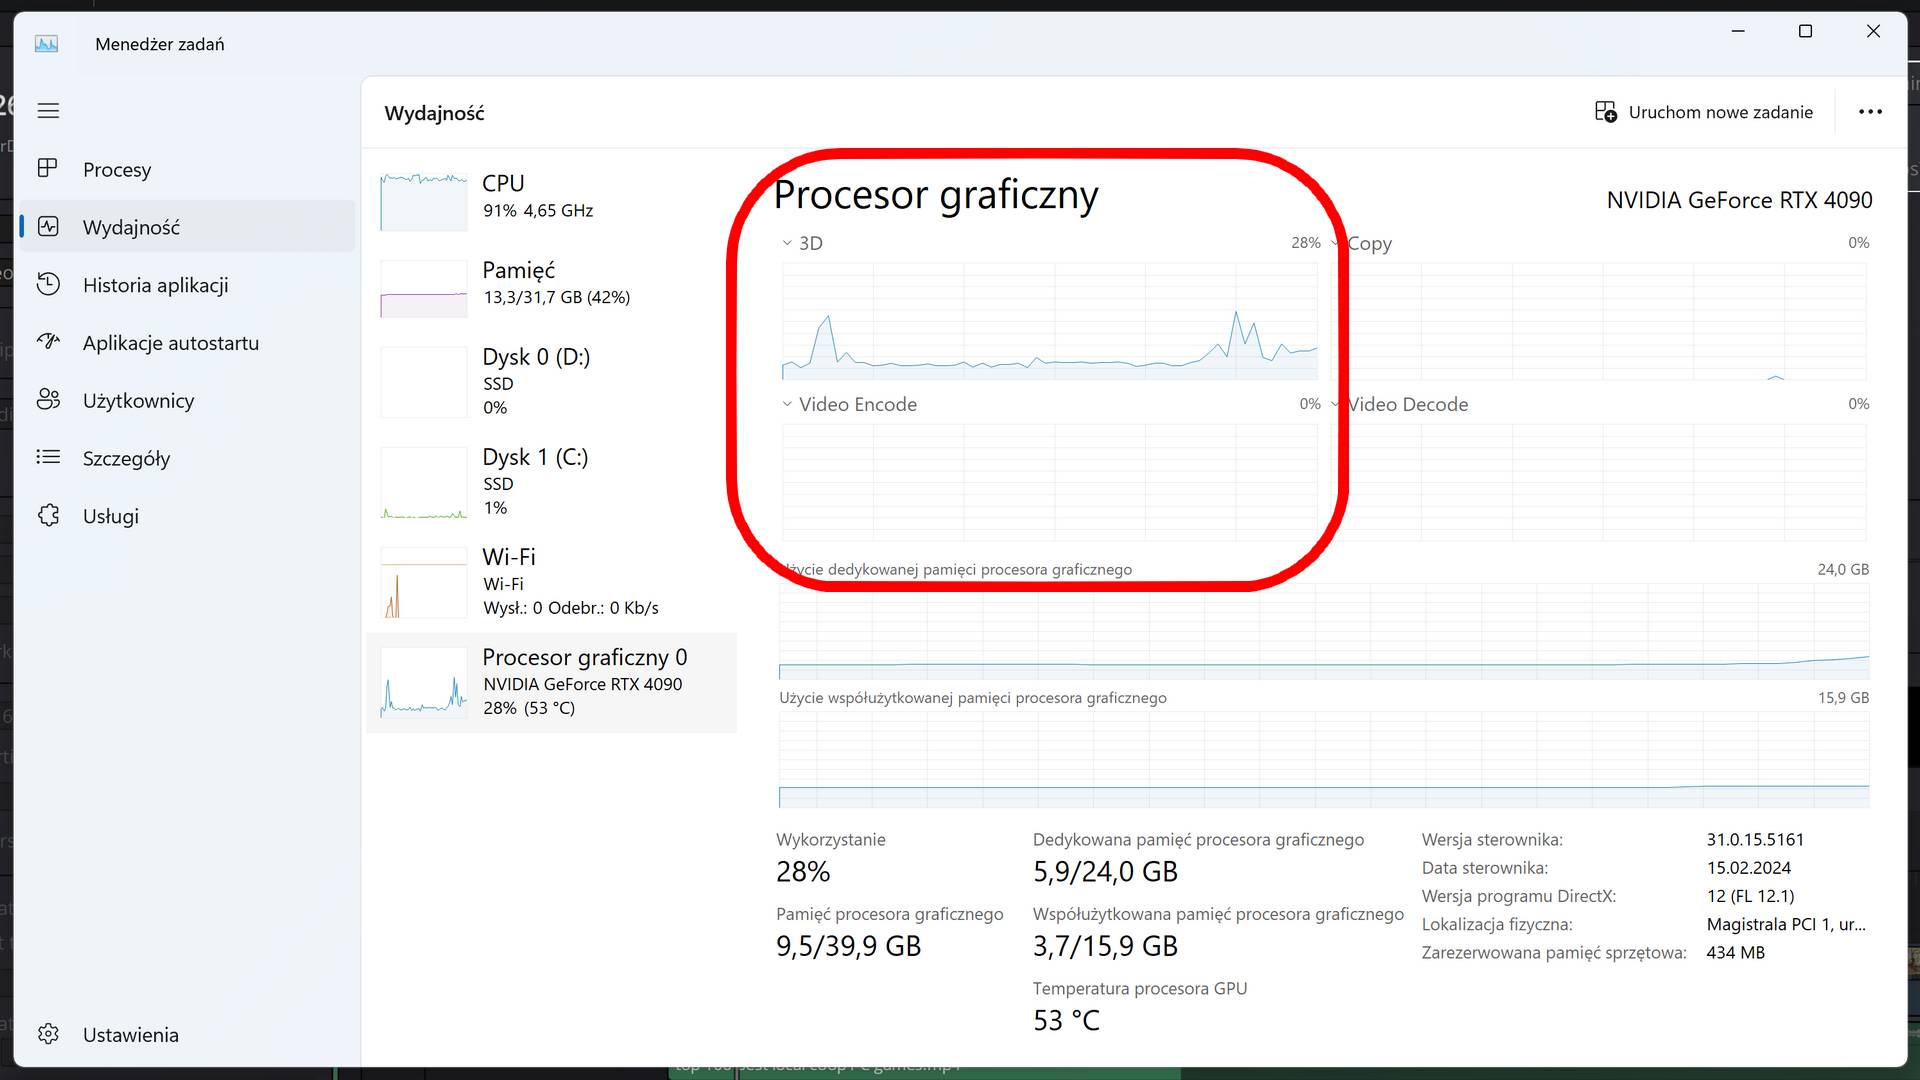Viewport: 1920px width, 1080px height.
Task: Go to Usługi page
Action: point(187,516)
